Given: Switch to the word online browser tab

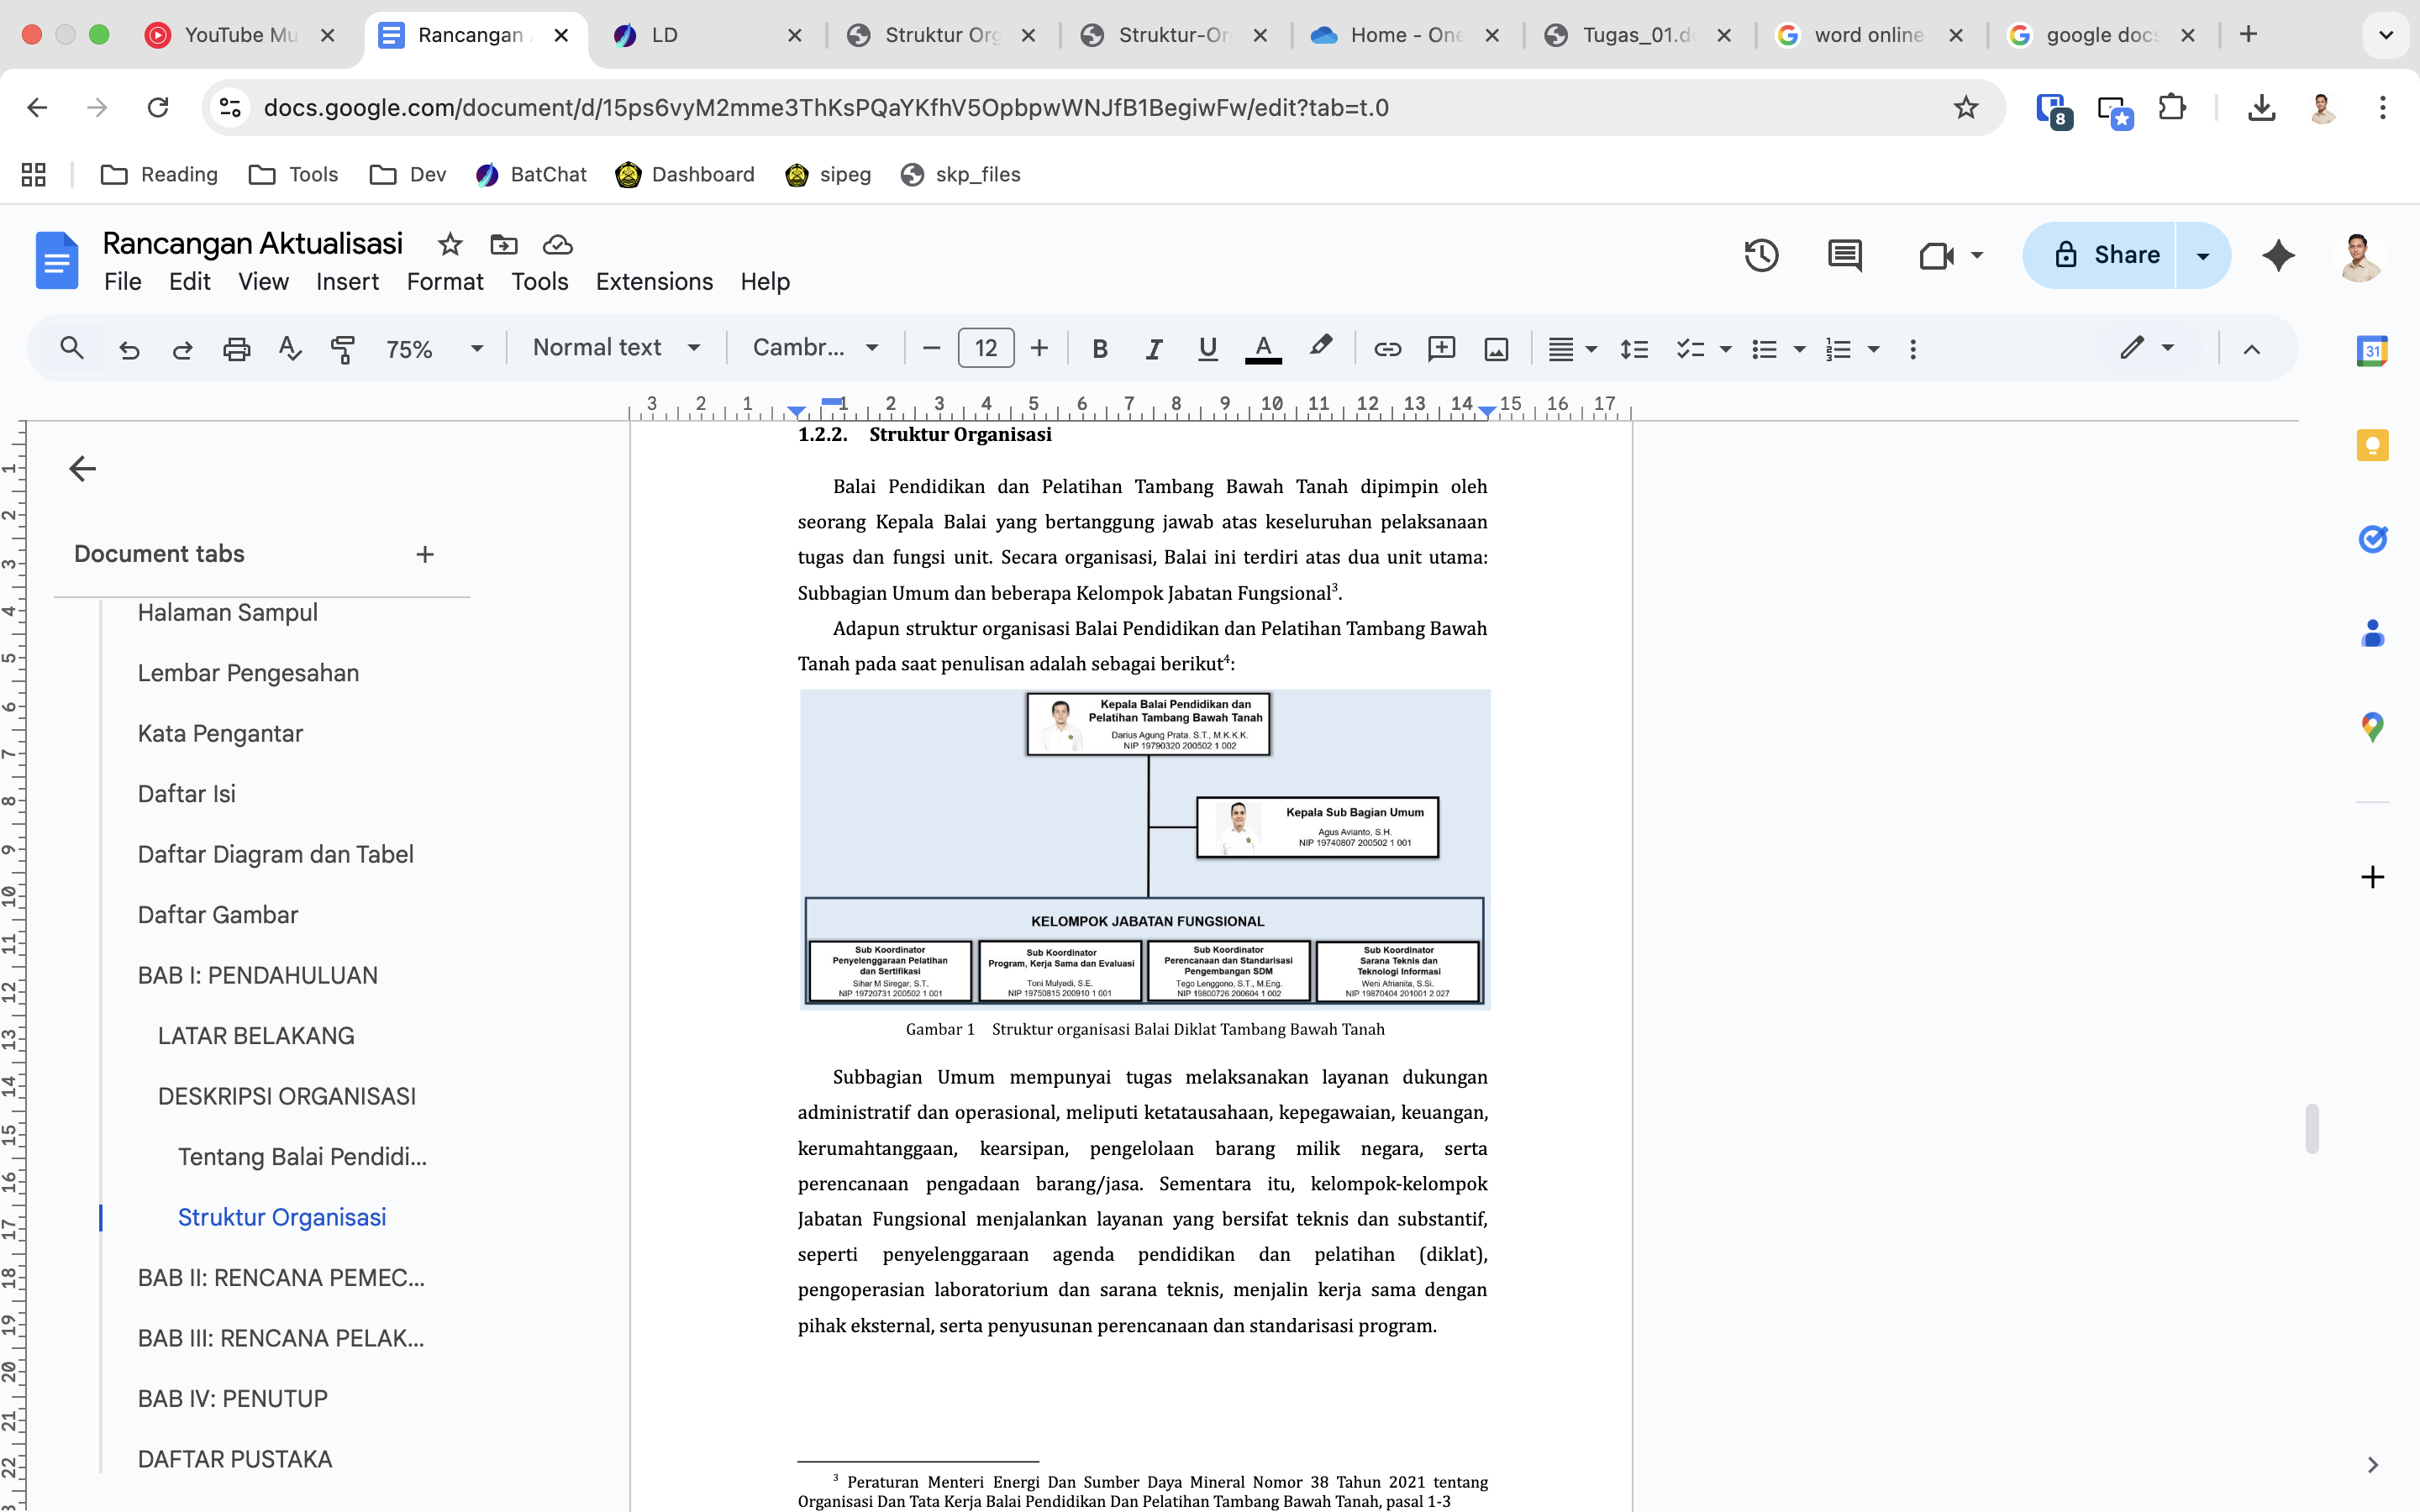Looking at the screenshot, I should pyautogui.click(x=1867, y=35).
